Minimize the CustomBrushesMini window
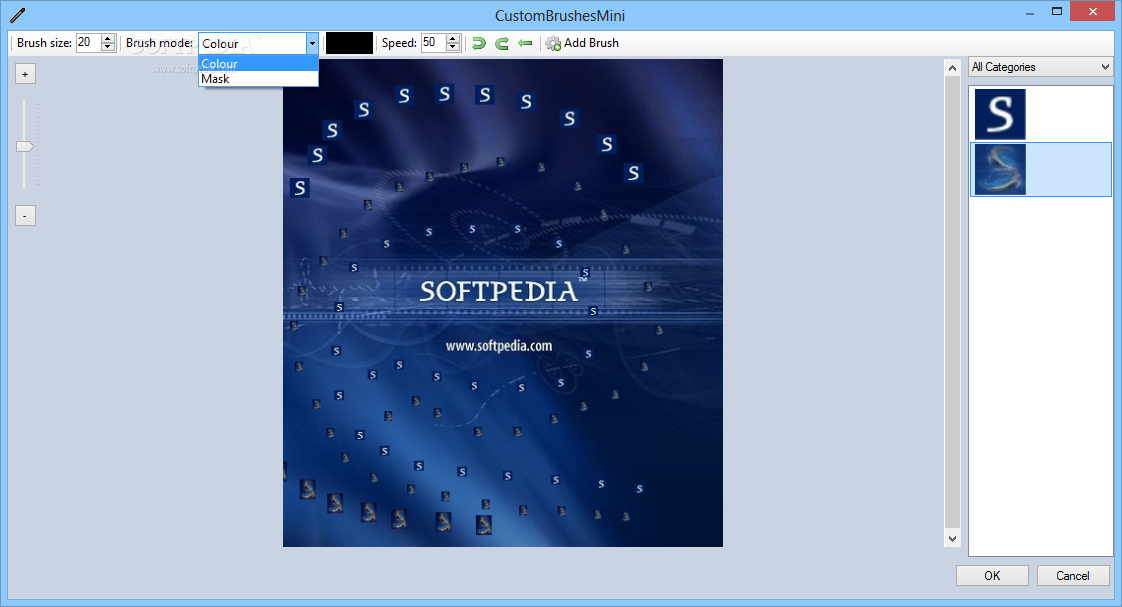1122x607 pixels. (x=1030, y=12)
